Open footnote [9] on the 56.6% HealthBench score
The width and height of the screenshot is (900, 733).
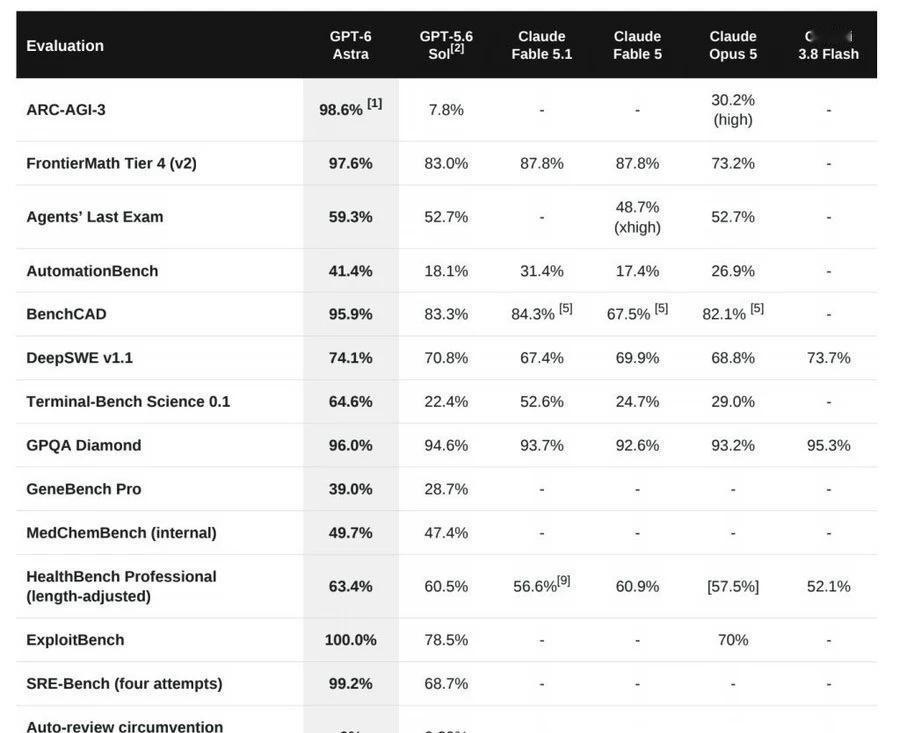pos(564,580)
